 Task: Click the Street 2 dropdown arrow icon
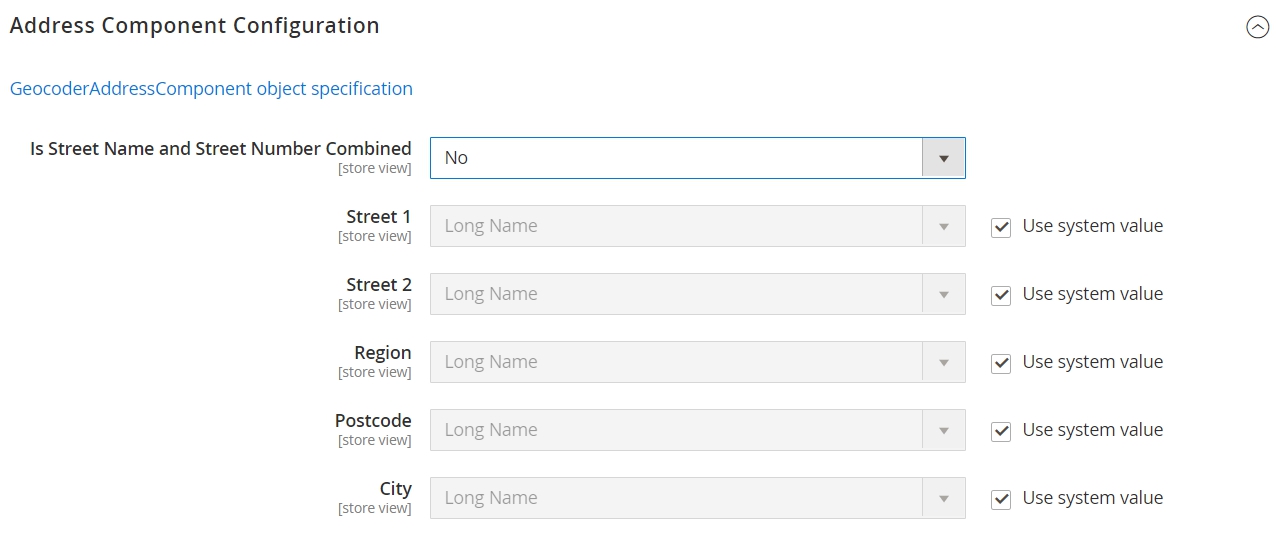point(943,294)
